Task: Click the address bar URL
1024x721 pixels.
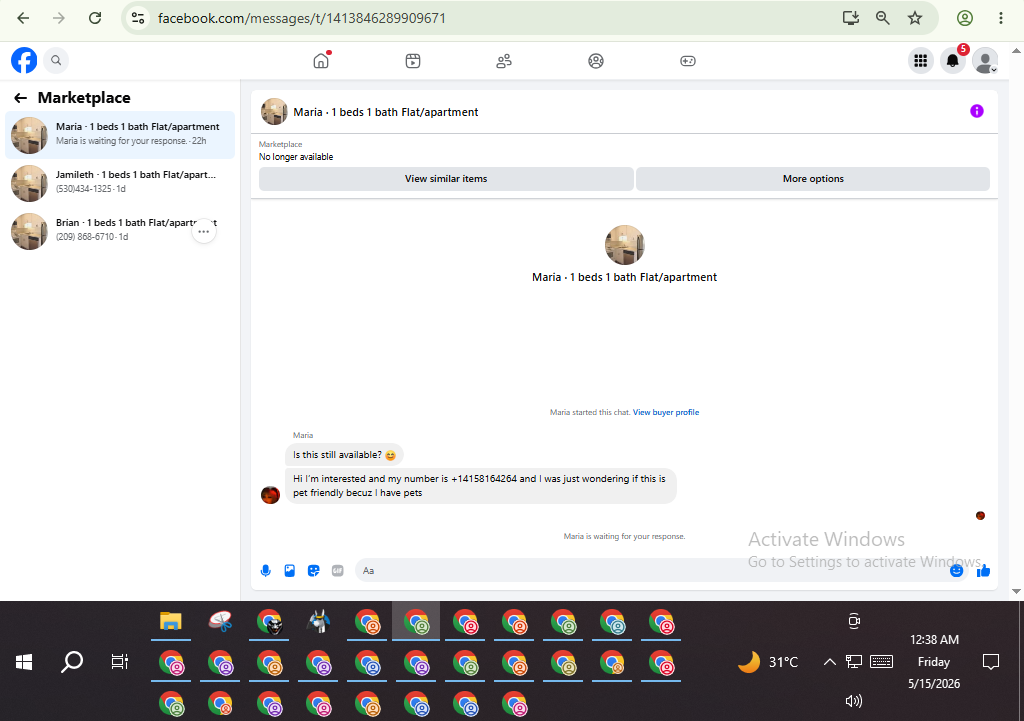Action: point(302,18)
